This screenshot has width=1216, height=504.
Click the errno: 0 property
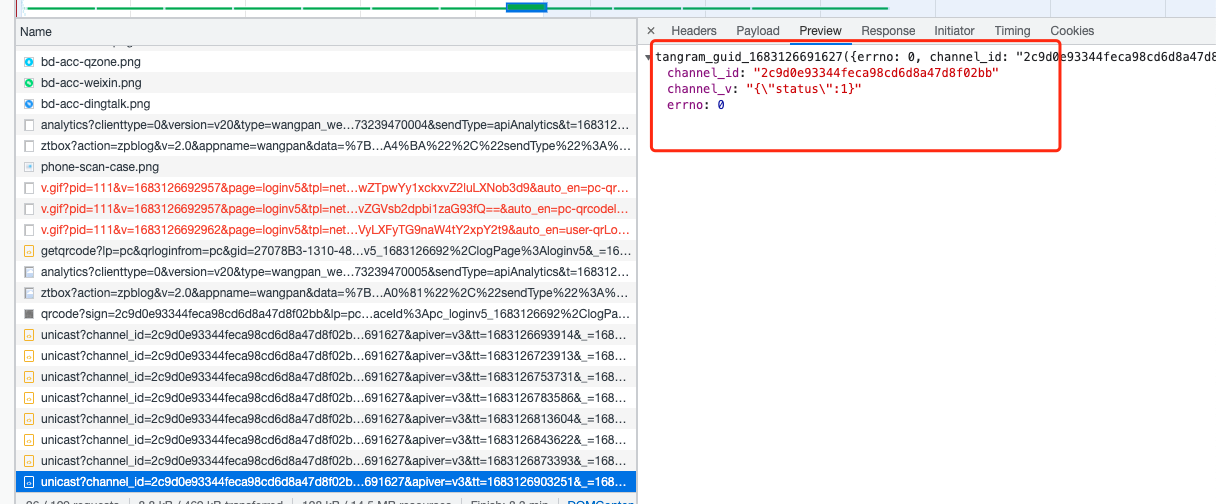(x=696, y=105)
